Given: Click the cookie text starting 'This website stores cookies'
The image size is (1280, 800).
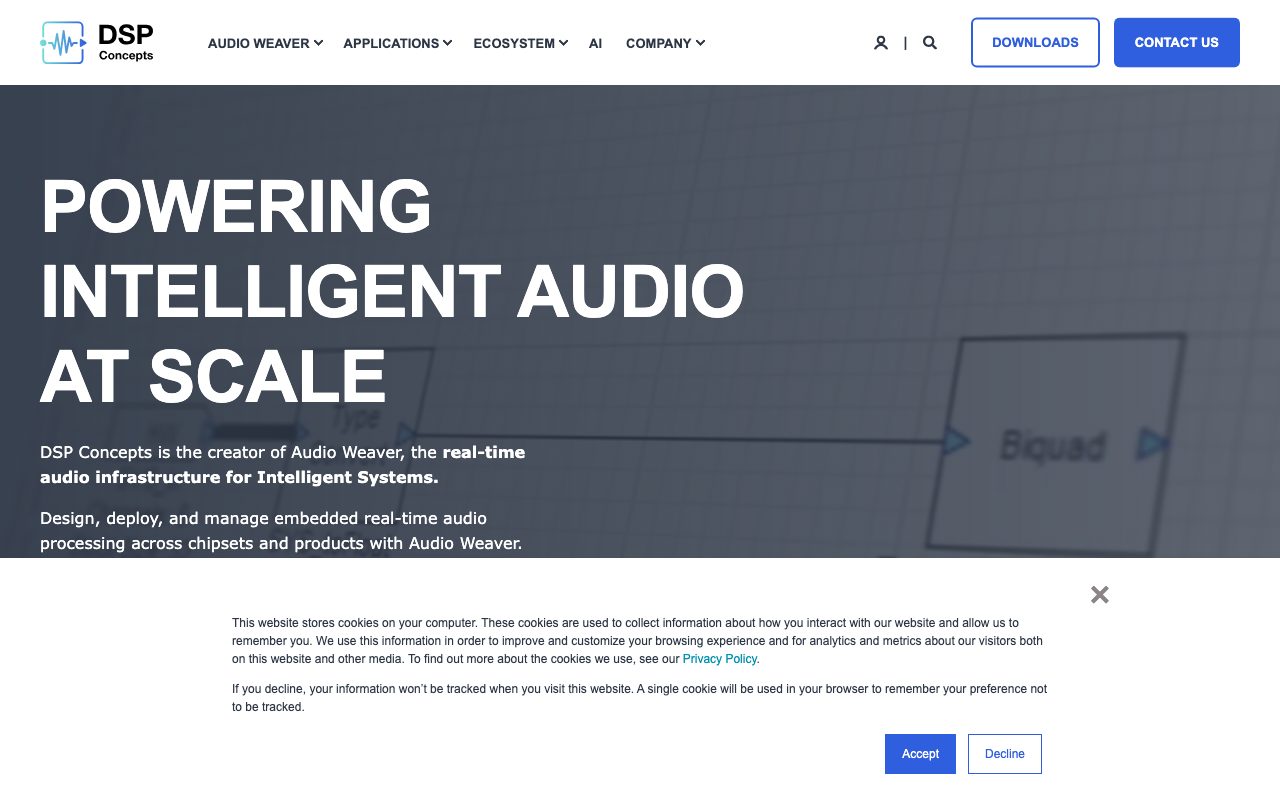Looking at the screenshot, I should pyautogui.click(x=638, y=641).
